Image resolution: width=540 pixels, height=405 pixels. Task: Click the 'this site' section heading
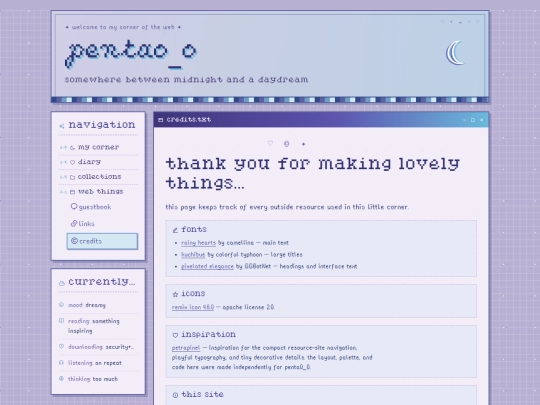[202, 394]
